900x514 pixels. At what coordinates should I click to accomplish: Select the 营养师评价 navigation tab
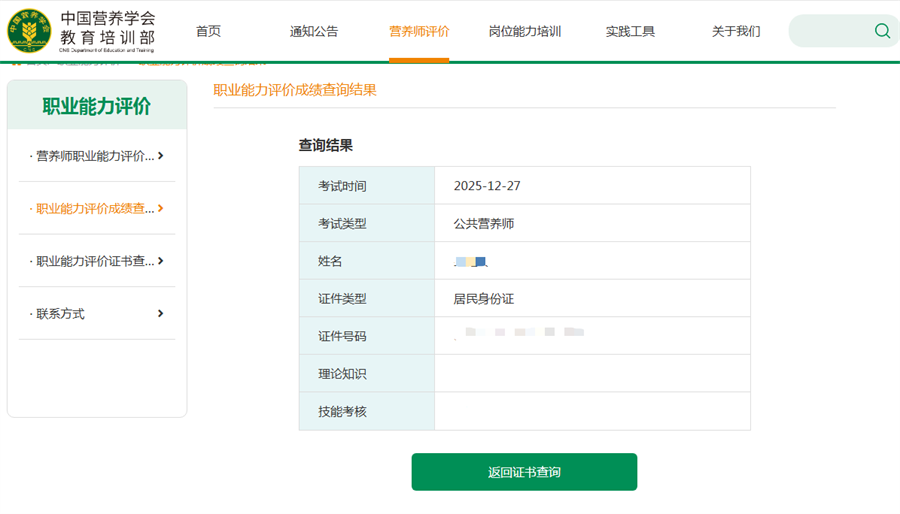click(x=419, y=31)
